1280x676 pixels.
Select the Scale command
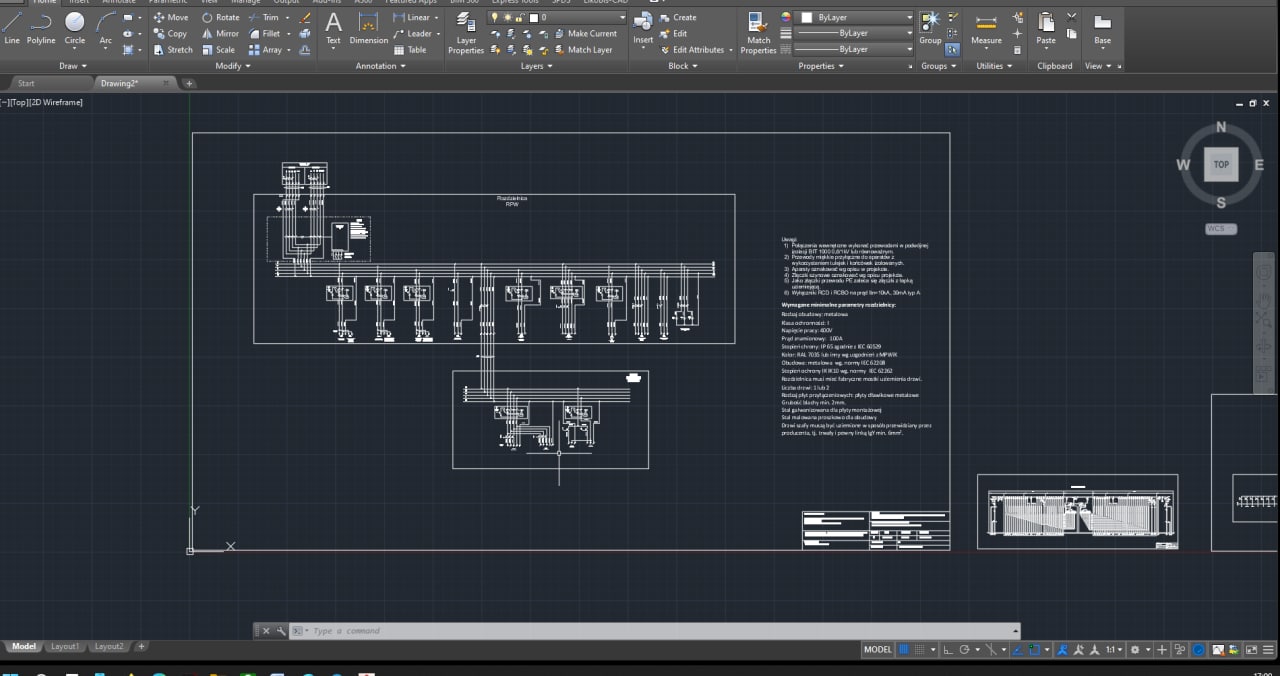click(x=218, y=49)
